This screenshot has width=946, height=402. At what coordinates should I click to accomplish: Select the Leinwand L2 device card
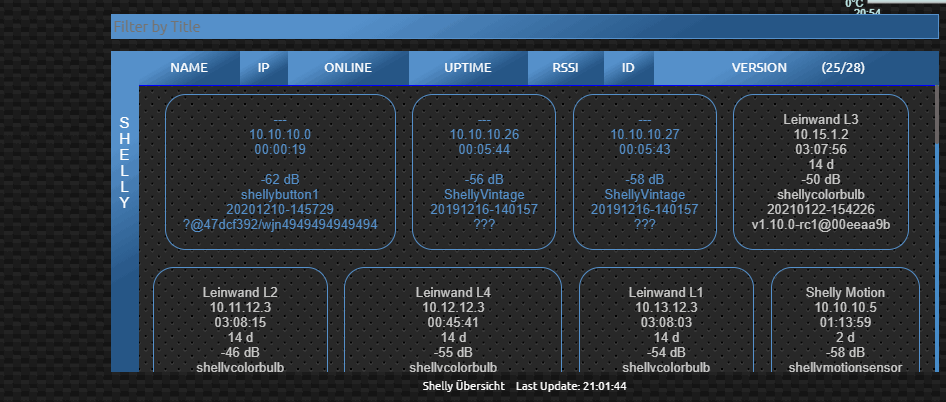pos(240,322)
